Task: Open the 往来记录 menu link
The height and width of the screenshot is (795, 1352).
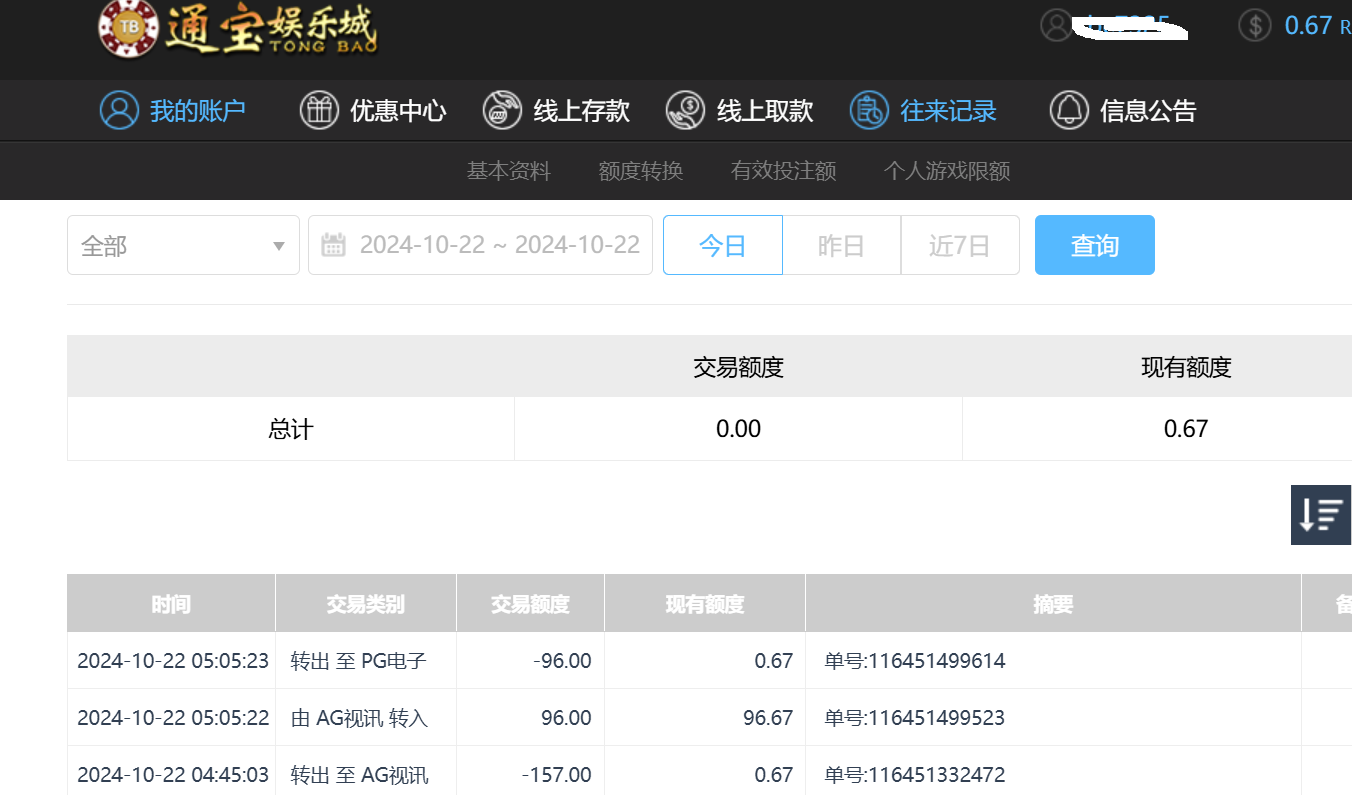Action: pyautogui.click(x=947, y=110)
